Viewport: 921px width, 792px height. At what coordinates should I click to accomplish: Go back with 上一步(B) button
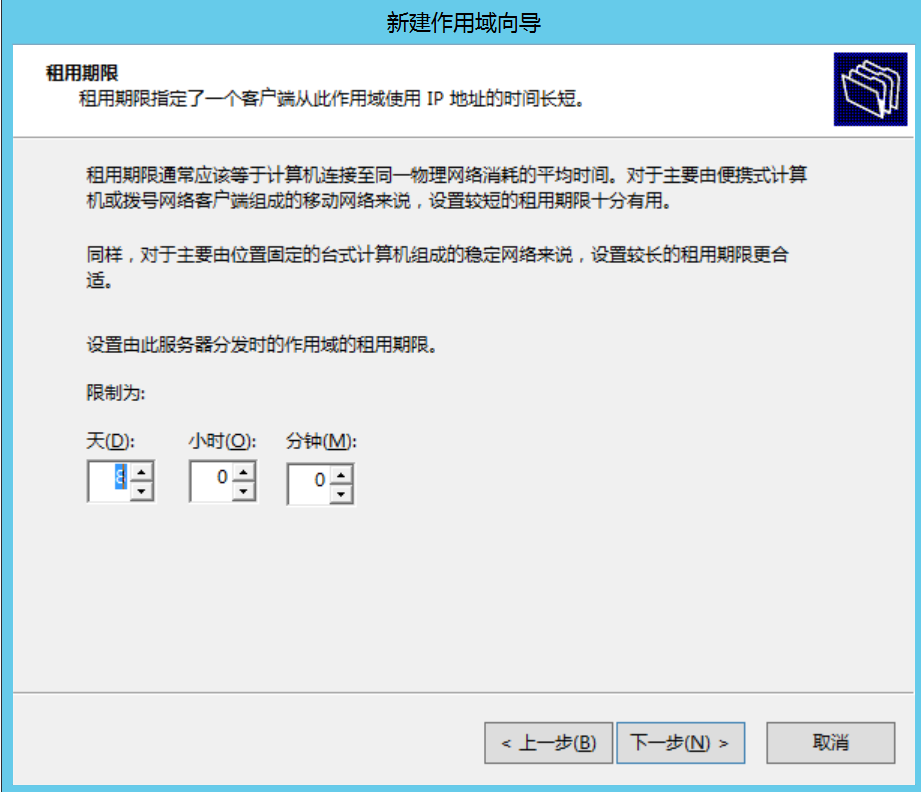tap(549, 743)
